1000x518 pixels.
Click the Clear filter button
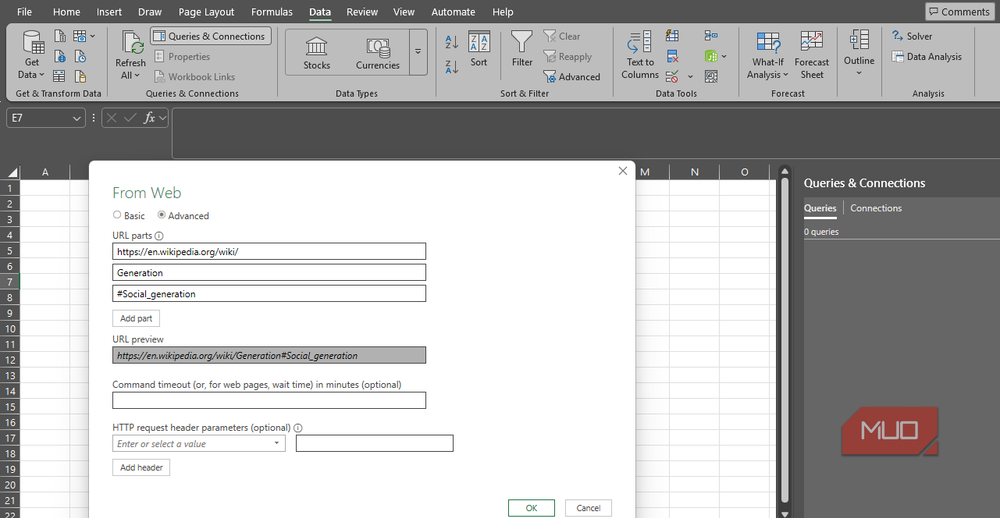(x=562, y=36)
